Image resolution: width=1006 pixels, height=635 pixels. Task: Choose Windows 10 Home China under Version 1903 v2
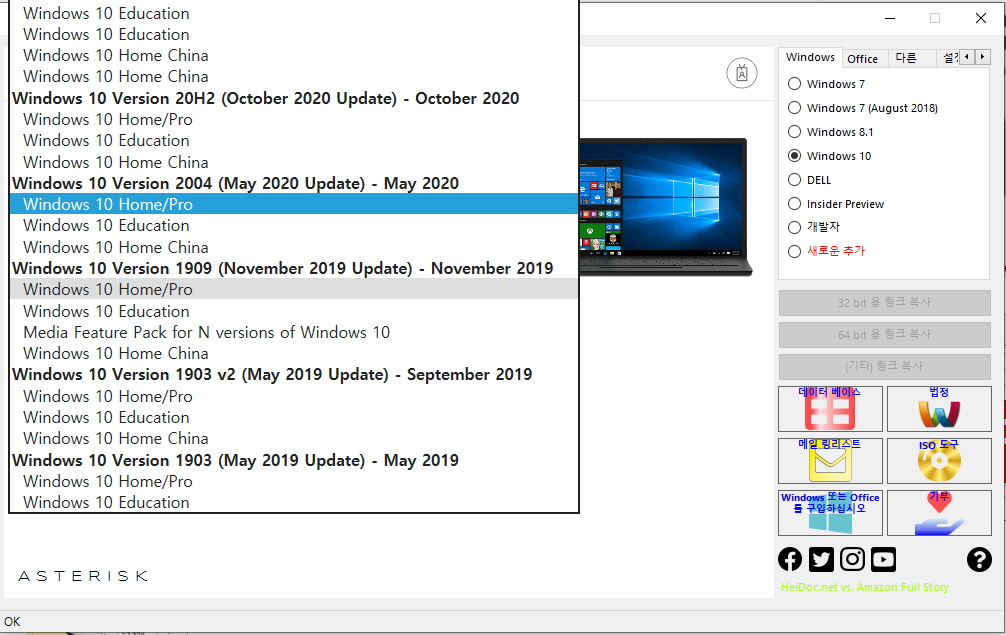pyautogui.click(x=294, y=439)
